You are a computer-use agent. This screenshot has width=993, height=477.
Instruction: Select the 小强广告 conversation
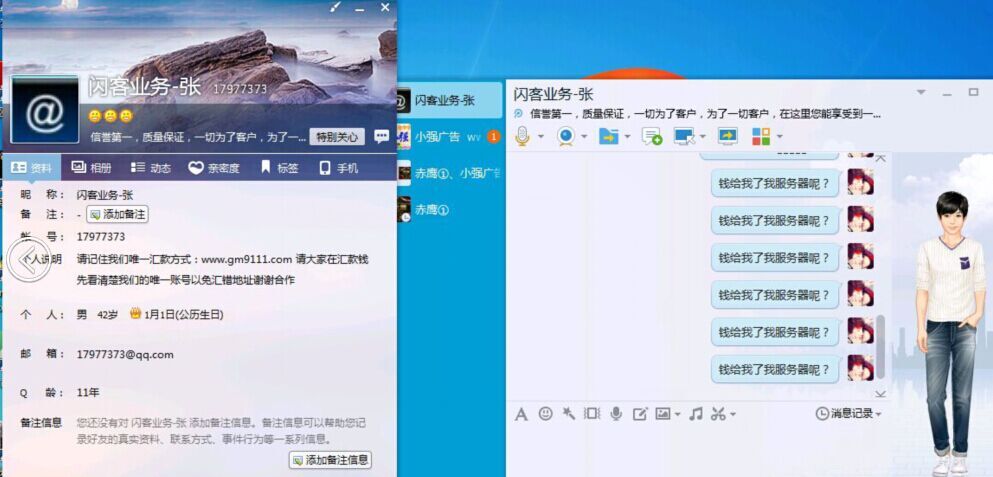coord(449,136)
